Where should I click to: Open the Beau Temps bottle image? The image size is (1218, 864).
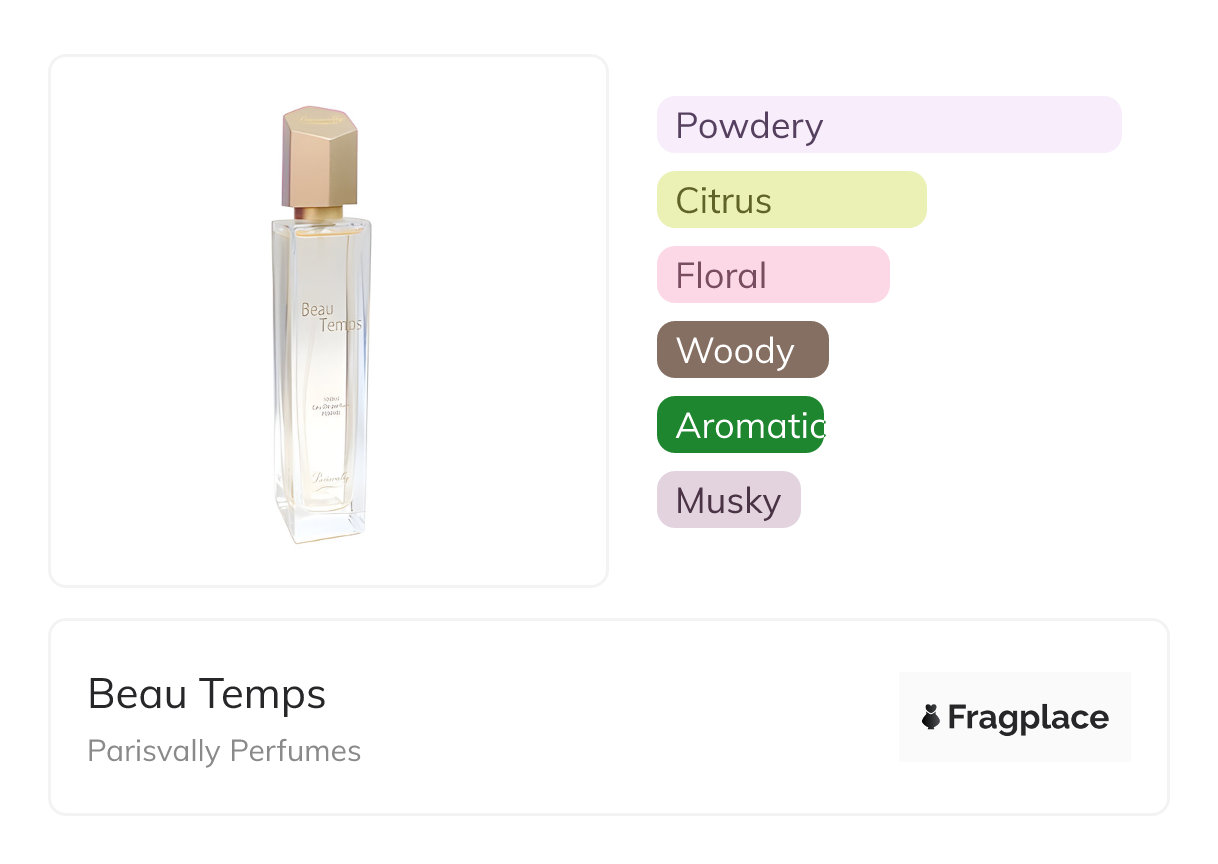point(319,324)
